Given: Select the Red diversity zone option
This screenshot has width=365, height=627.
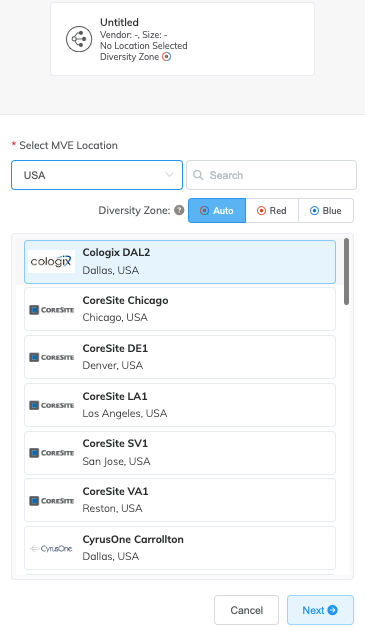Looking at the screenshot, I should coord(272,210).
